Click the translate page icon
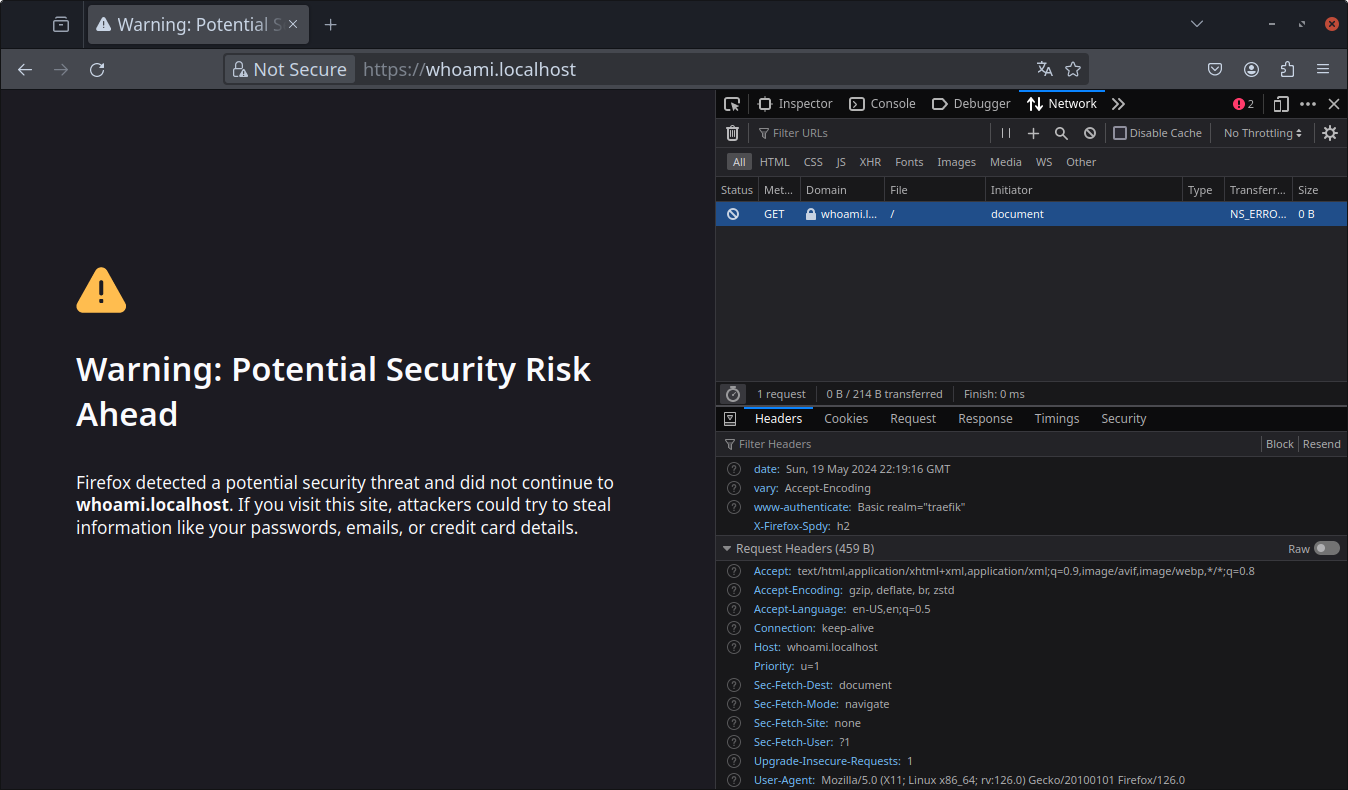The height and width of the screenshot is (790, 1348). (1045, 69)
